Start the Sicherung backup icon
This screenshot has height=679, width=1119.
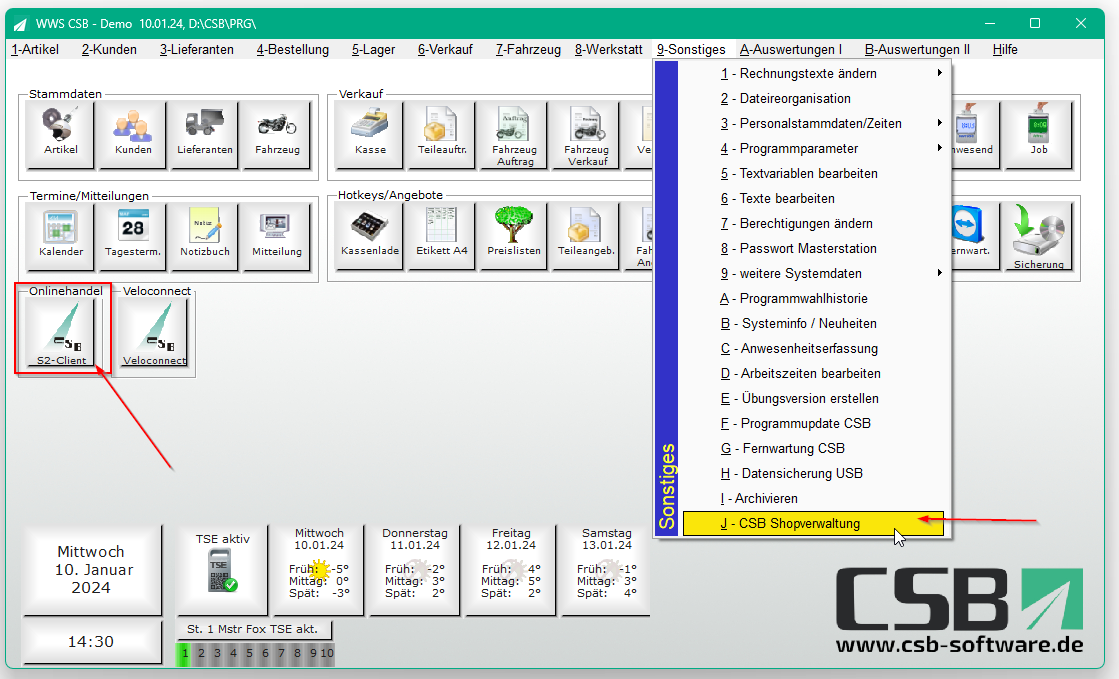click(1038, 236)
